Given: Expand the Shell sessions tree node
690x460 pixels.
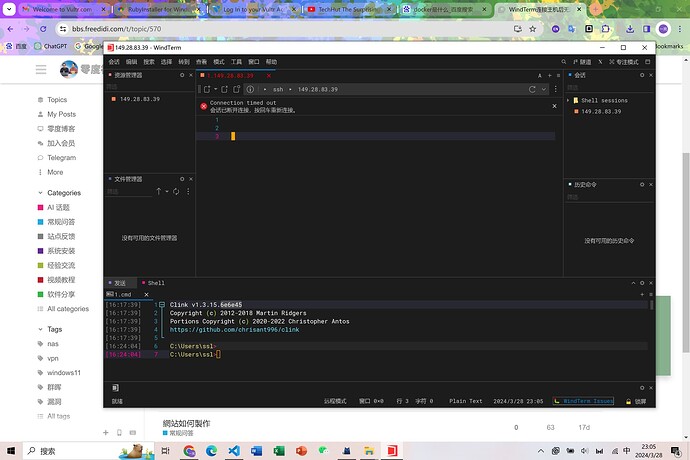Looking at the screenshot, I should pyautogui.click(x=568, y=100).
